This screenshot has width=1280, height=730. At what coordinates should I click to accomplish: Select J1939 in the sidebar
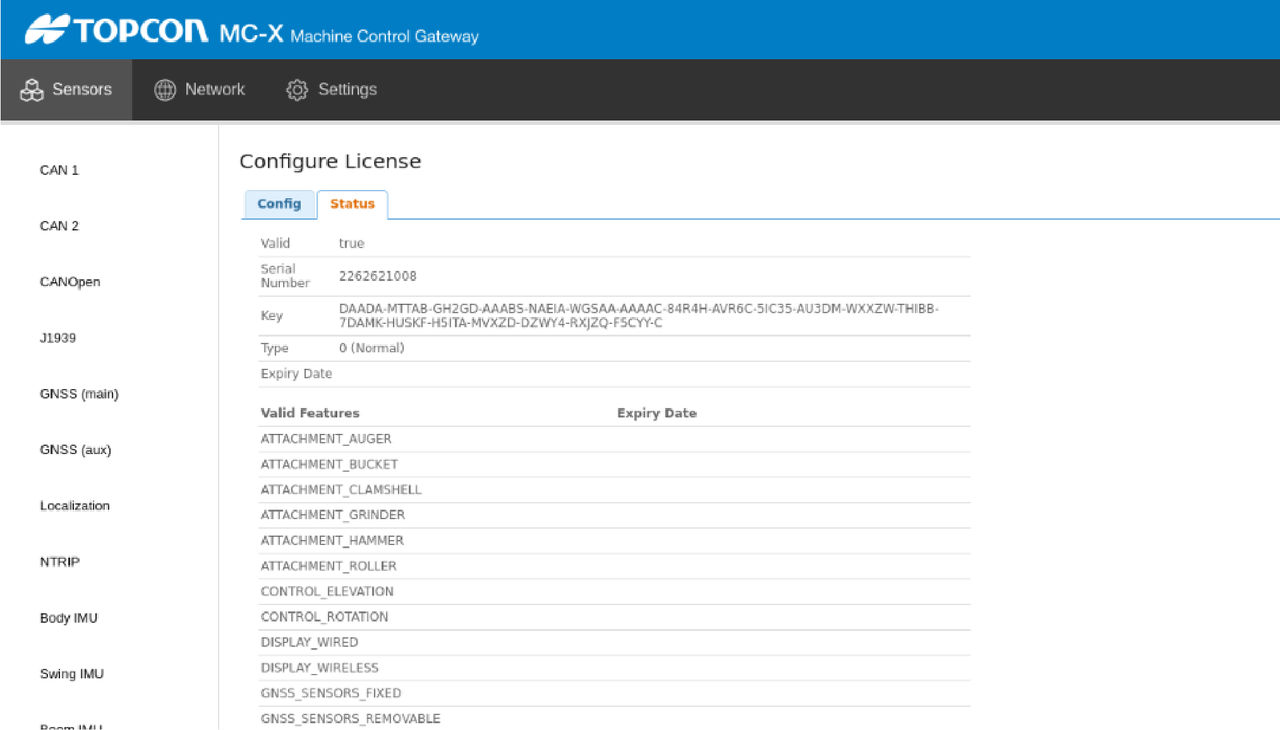pyautogui.click(x=58, y=338)
